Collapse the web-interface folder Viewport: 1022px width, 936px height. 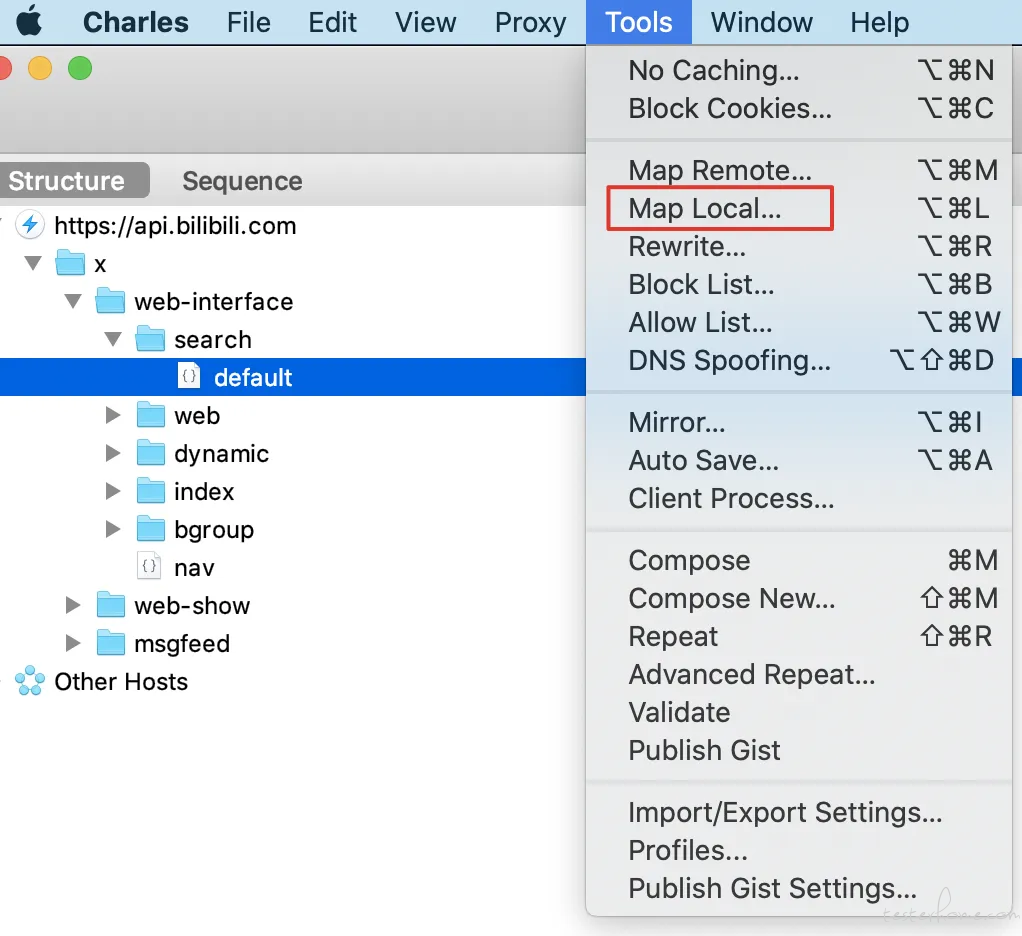(73, 301)
